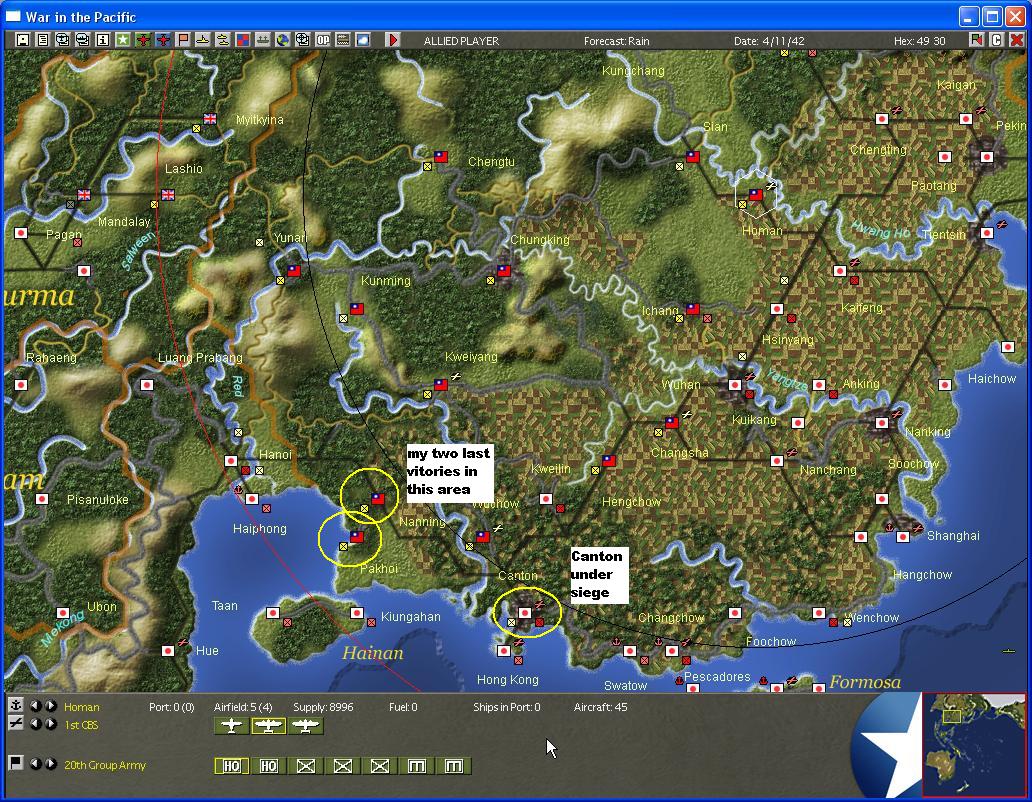Click the 'Date: 4/11/42' status text
The image size is (1032, 802).
pos(769,41)
